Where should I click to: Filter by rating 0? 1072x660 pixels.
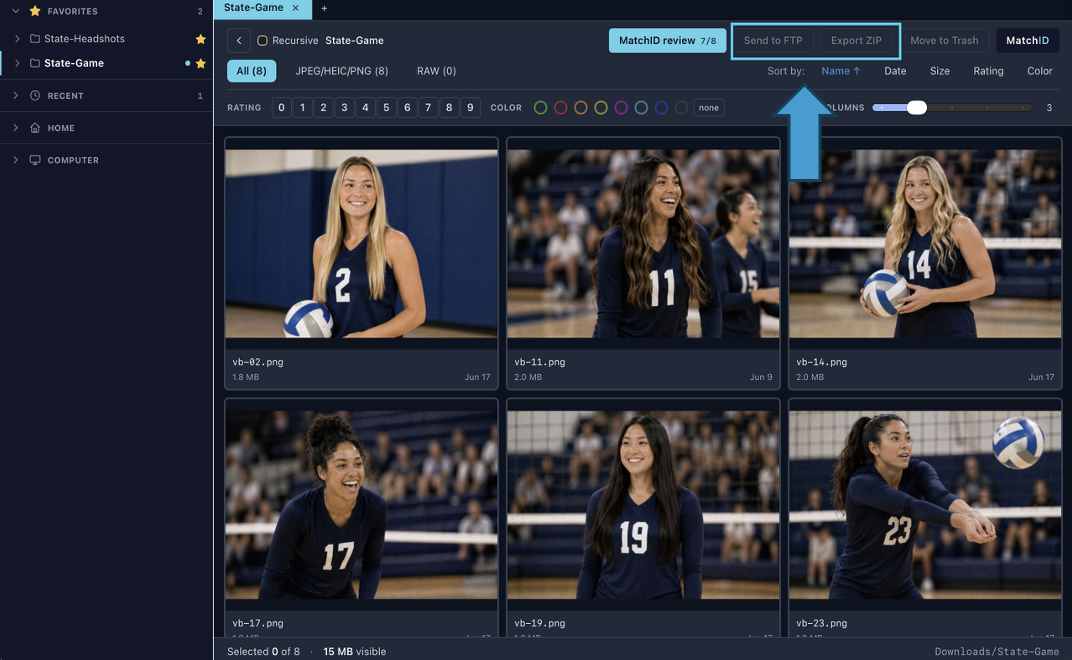281,107
